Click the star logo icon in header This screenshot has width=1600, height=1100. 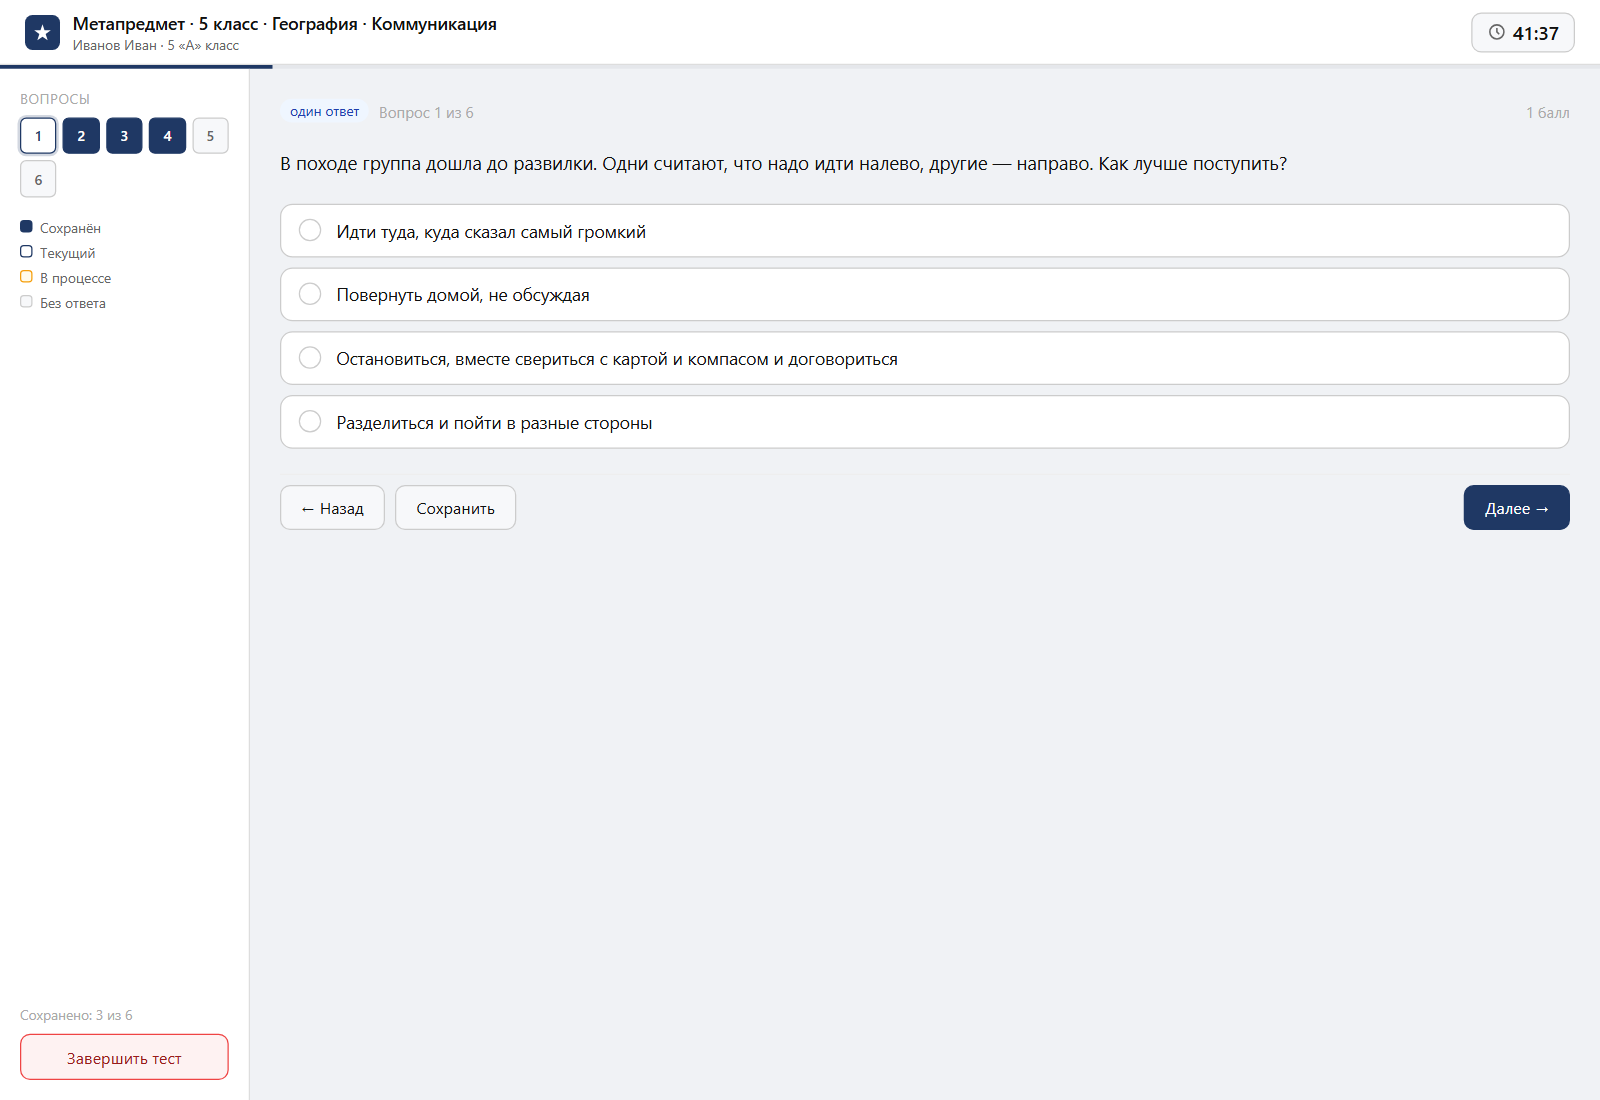(42, 33)
